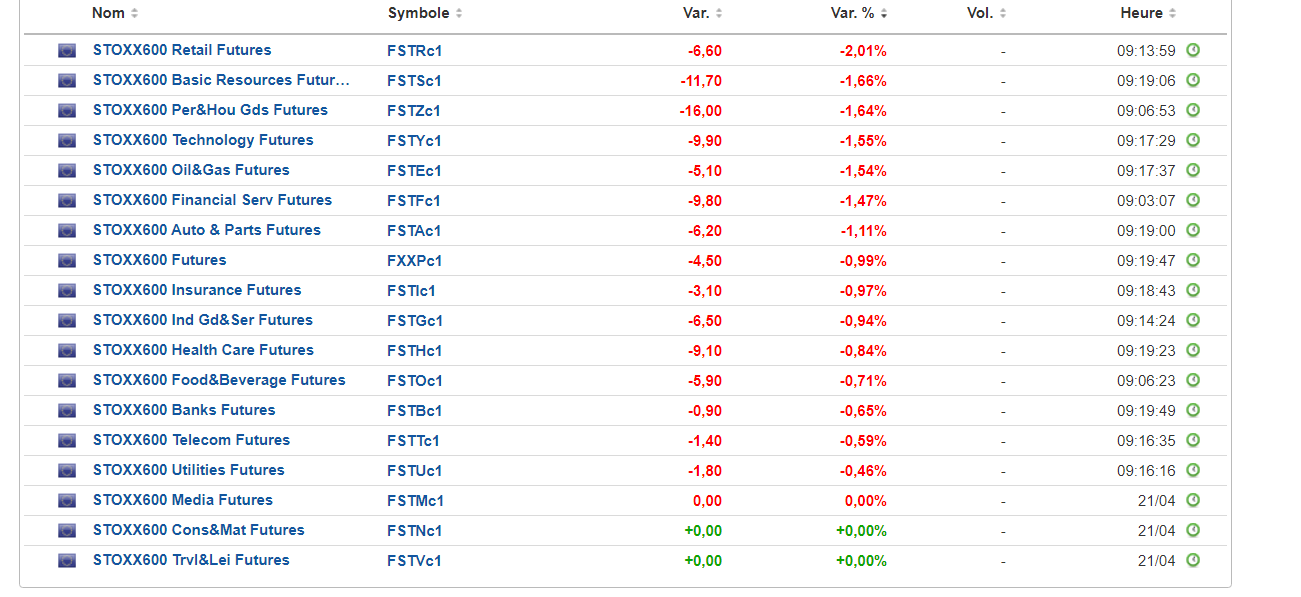Screen dimensions: 1301x597
Task: Click the flag icon next to STOXX600 Insurance Futures
Action: pos(67,290)
